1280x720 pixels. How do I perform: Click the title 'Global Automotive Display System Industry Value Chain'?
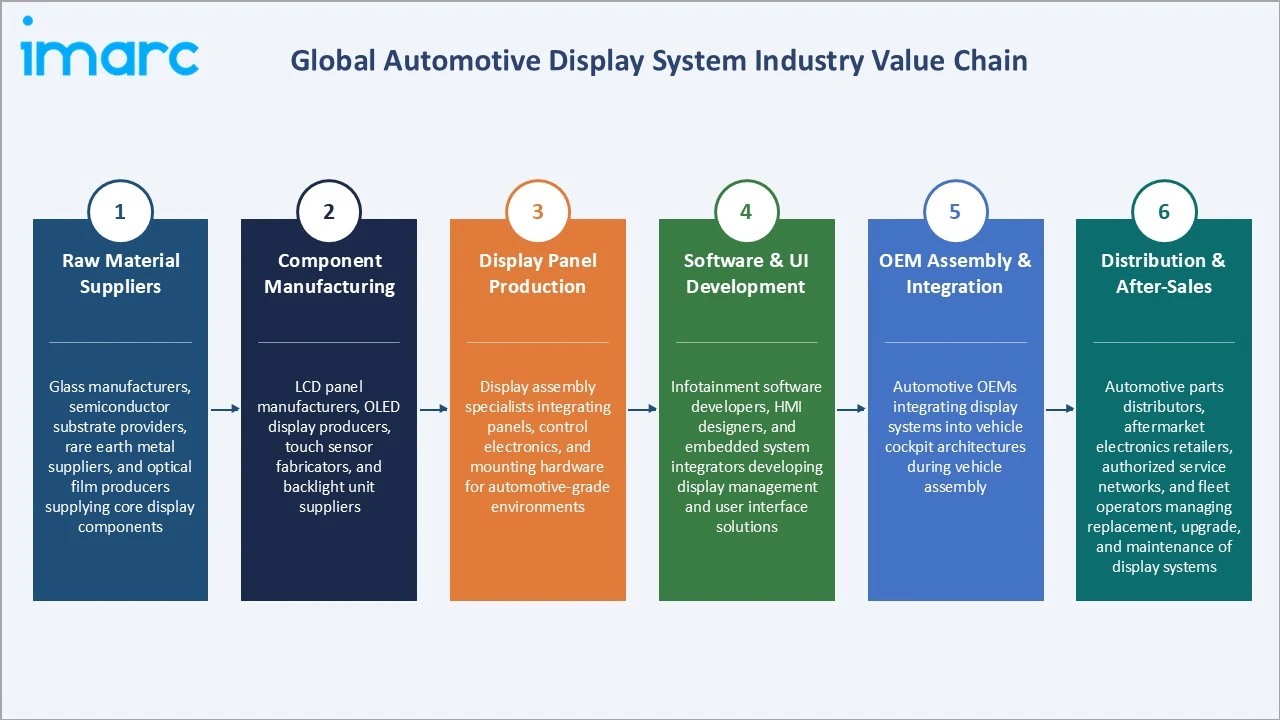pyautogui.click(x=659, y=61)
